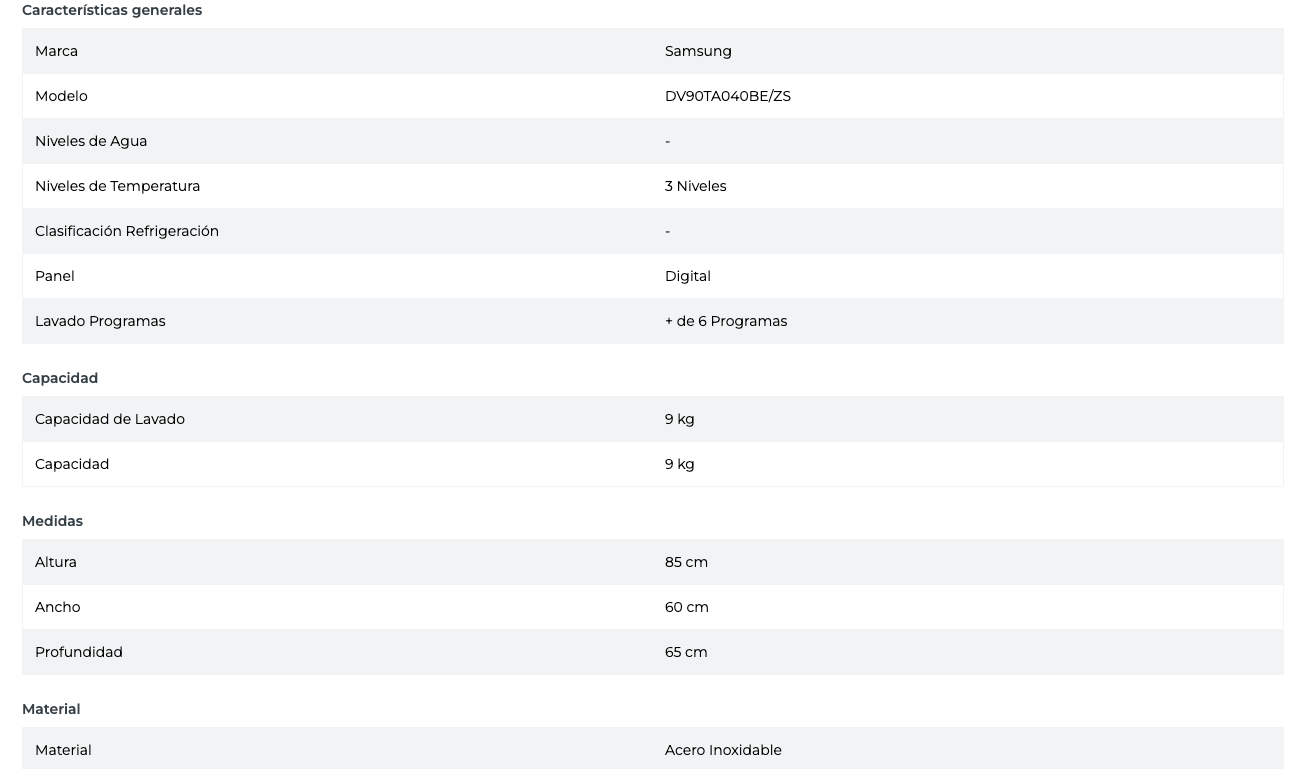Click the 60 cm Ancho value

(686, 607)
